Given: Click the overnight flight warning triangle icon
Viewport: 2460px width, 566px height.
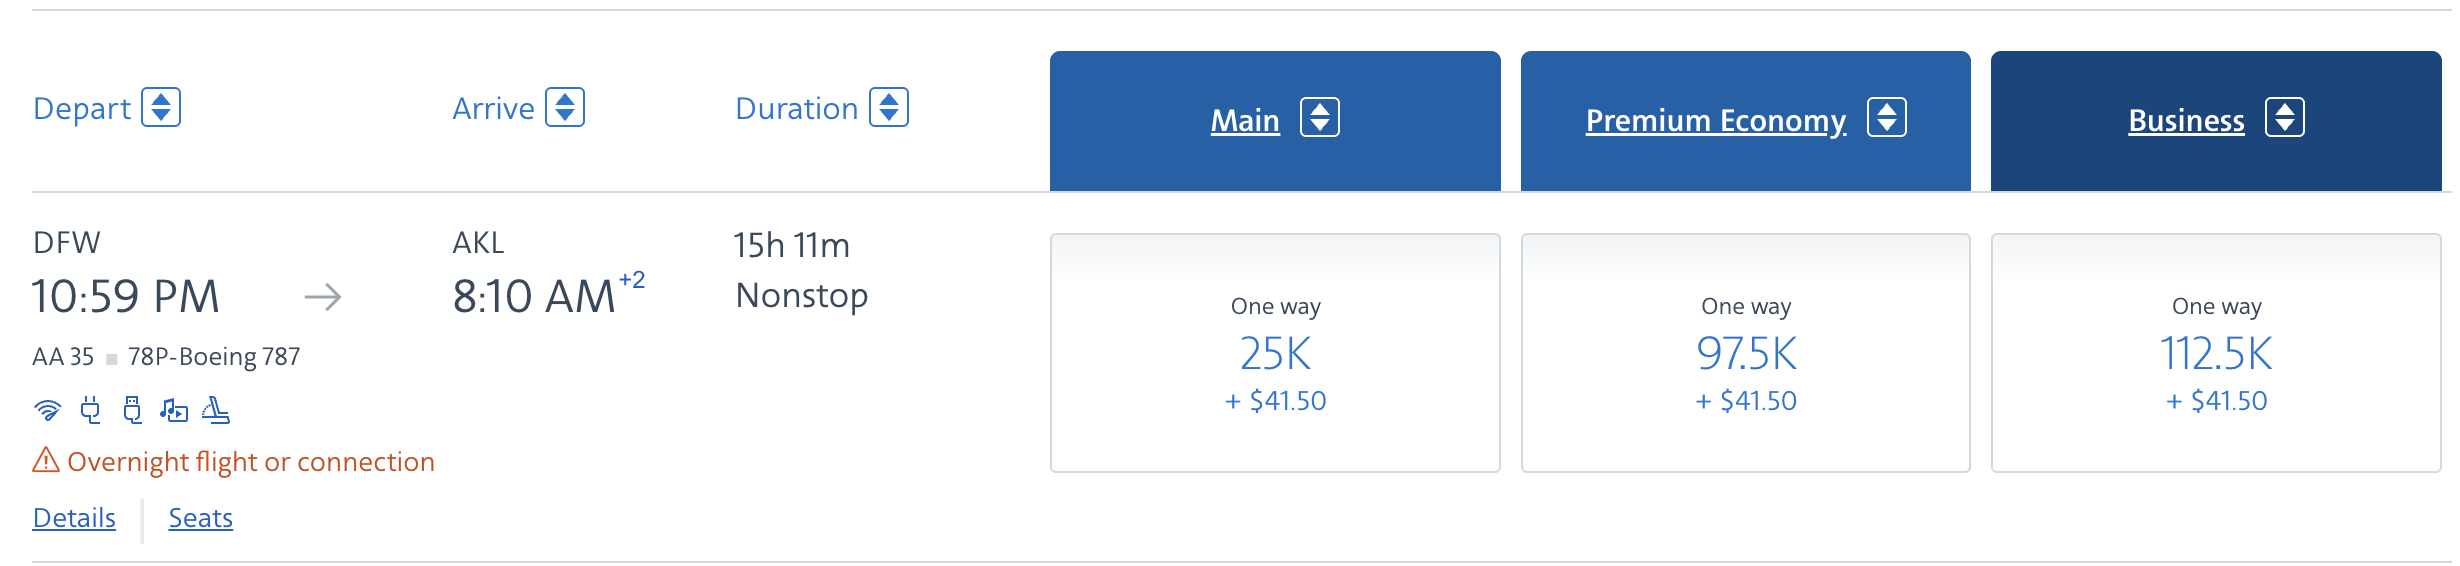Looking at the screenshot, I should click(x=46, y=460).
